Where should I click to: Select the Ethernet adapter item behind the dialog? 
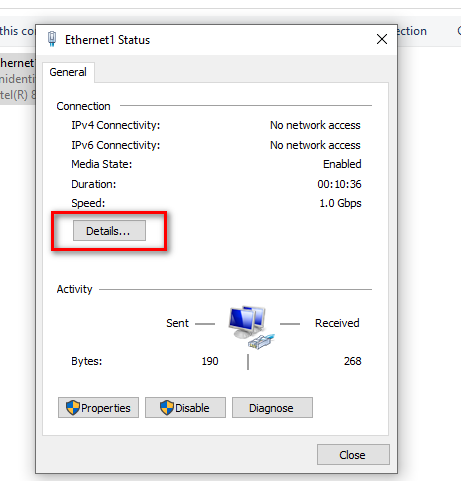pyautogui.click(x=18, y=79)
